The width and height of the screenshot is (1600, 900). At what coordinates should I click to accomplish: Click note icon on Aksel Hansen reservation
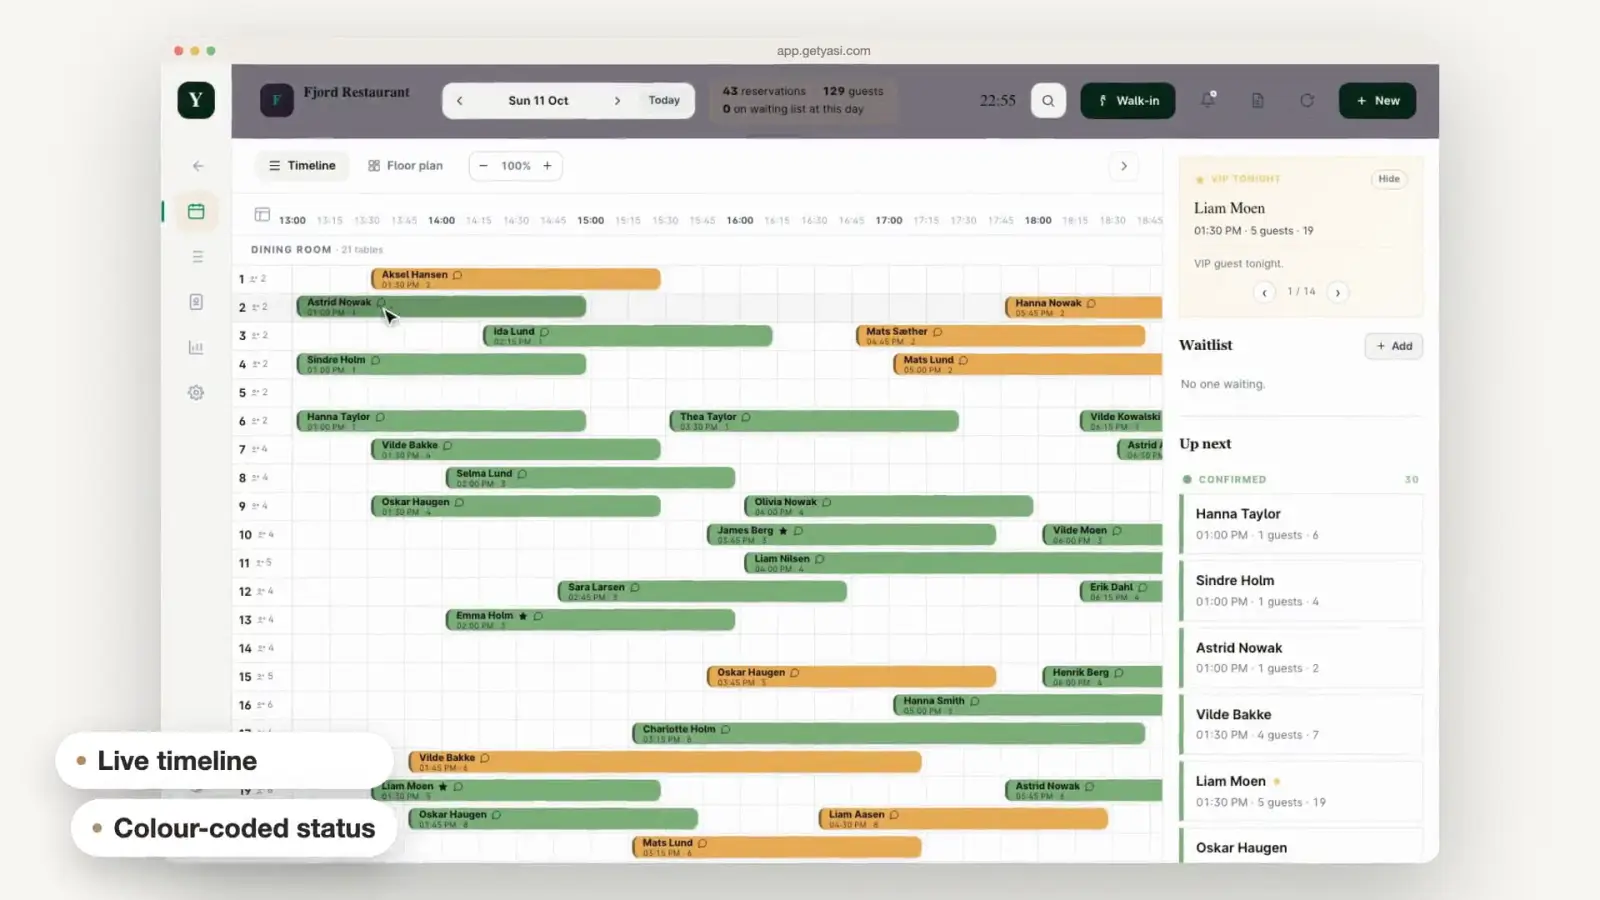458,275
